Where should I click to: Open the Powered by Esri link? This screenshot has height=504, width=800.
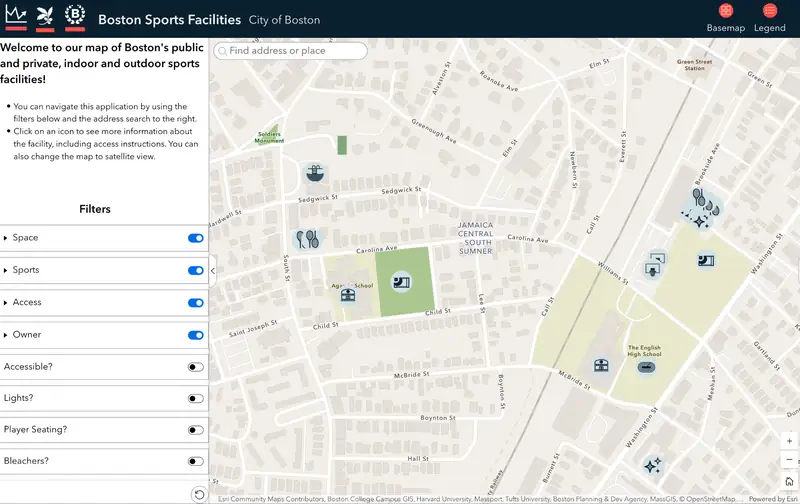pos(773,499)
